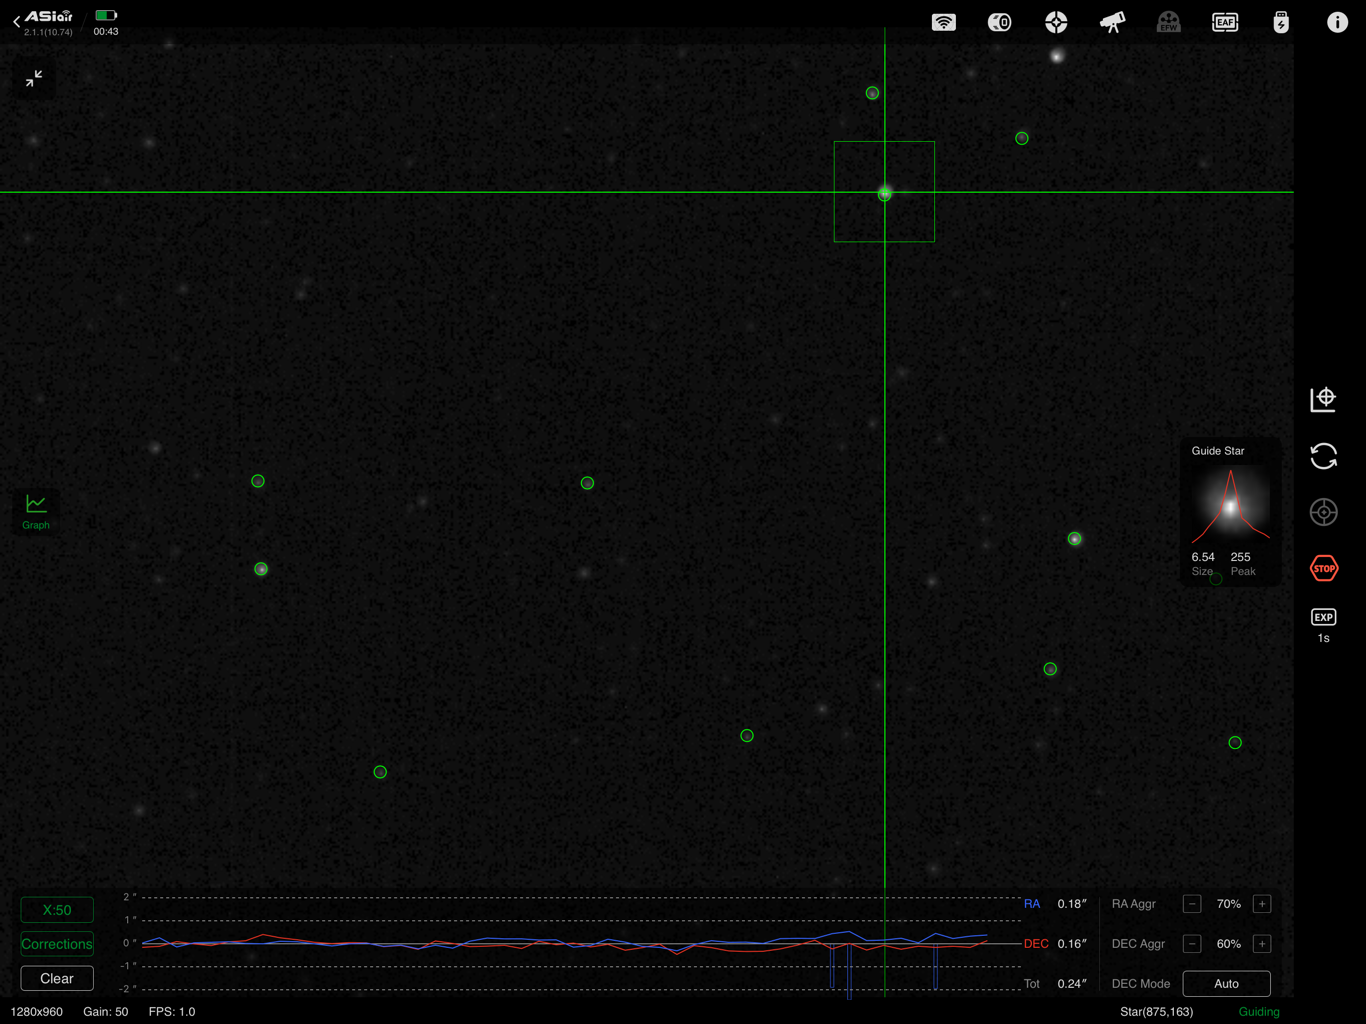The image size is (1366, 1024).
Task: Open the filter wheel EFW icon
Action: (x=1168, y=22)
